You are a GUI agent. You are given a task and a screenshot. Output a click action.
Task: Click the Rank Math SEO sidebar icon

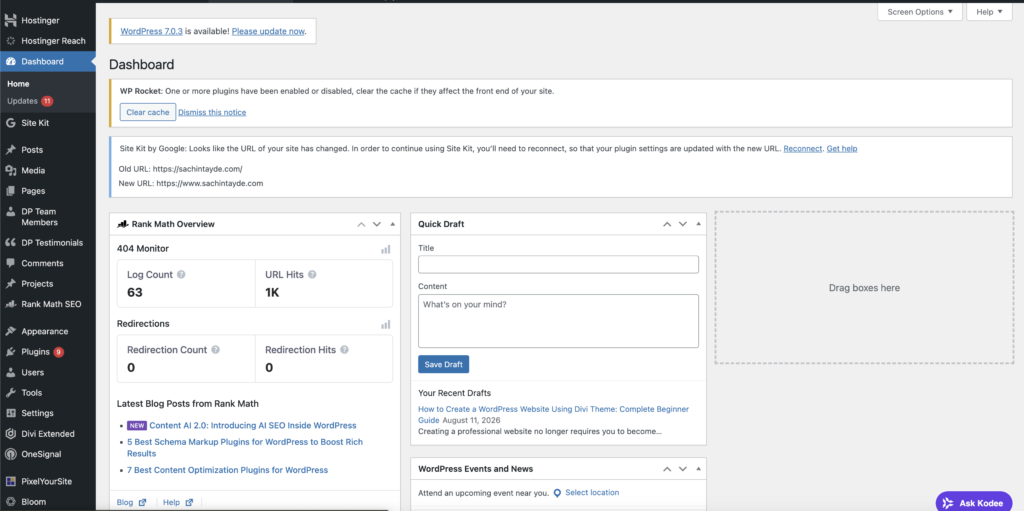click(x=10, y=304)
